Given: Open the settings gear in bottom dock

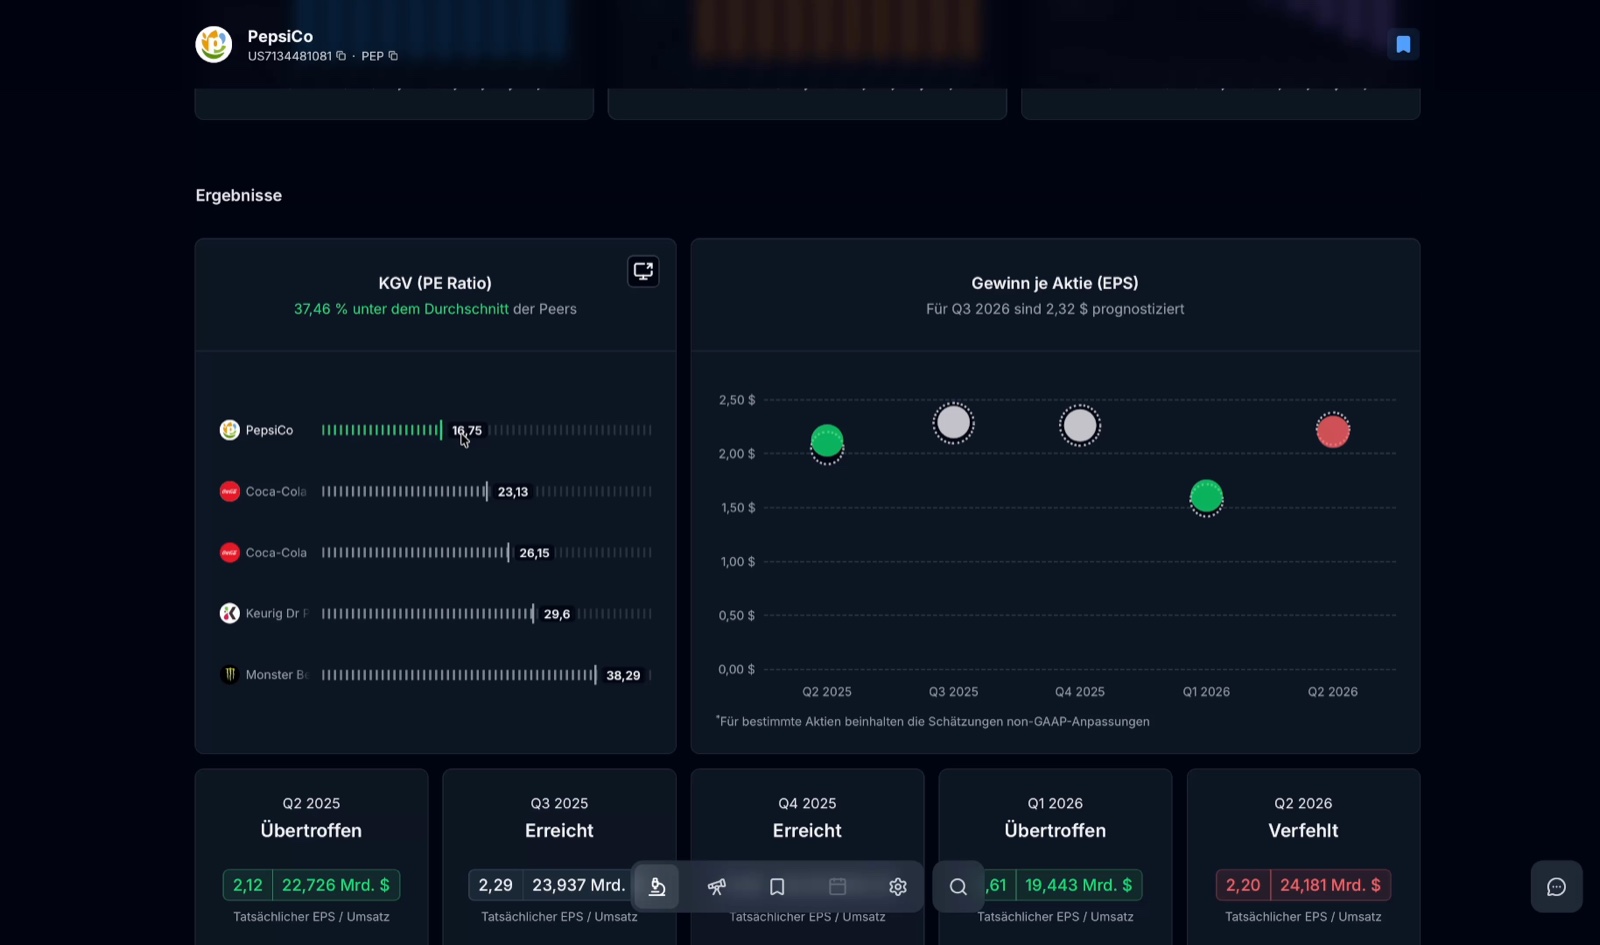Looking at the screenshot, I should pyautogui.click(x=898, y=887).
